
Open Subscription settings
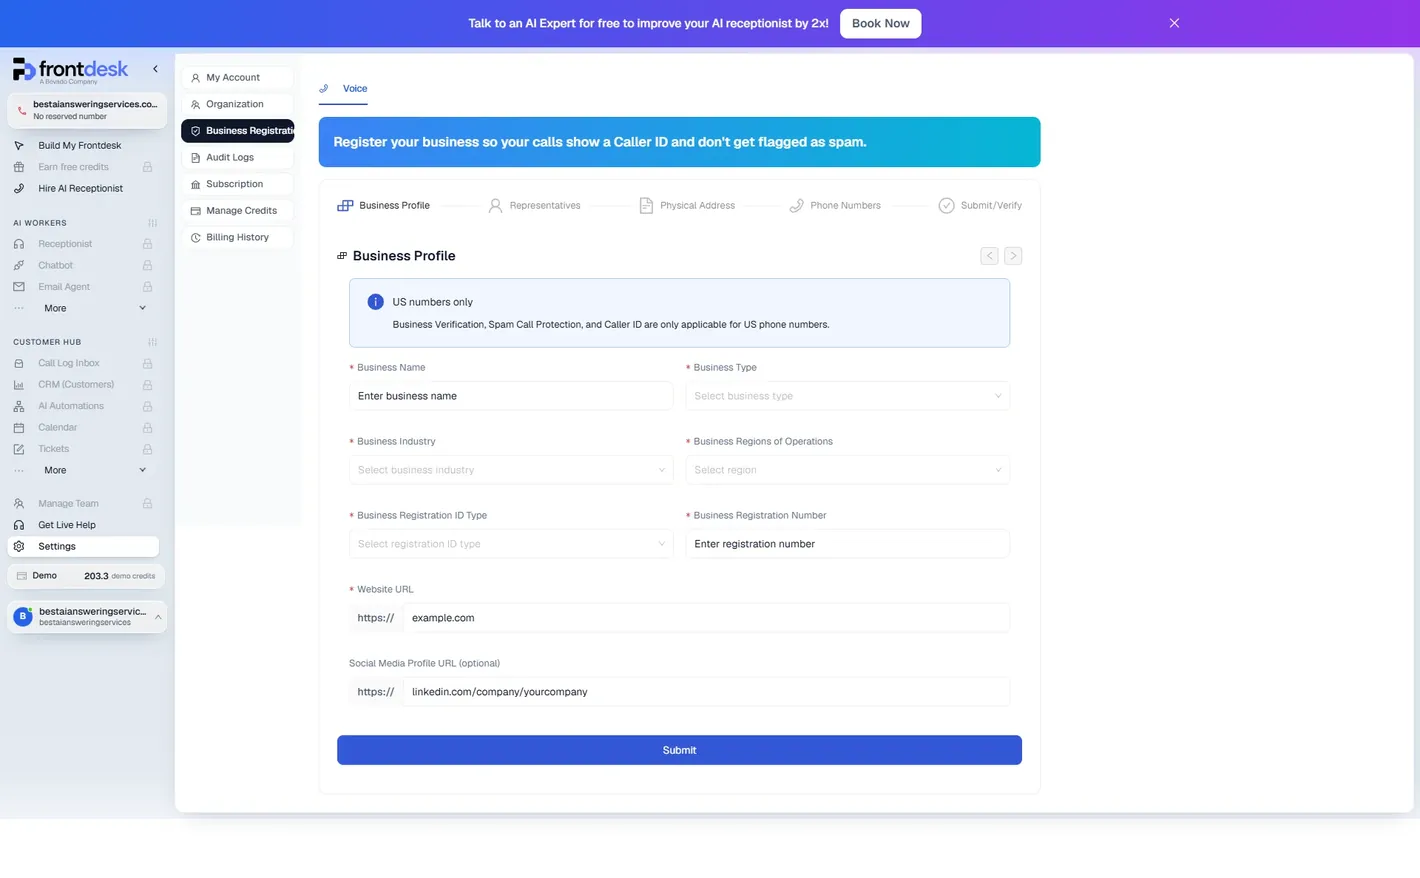coord(237,184)
